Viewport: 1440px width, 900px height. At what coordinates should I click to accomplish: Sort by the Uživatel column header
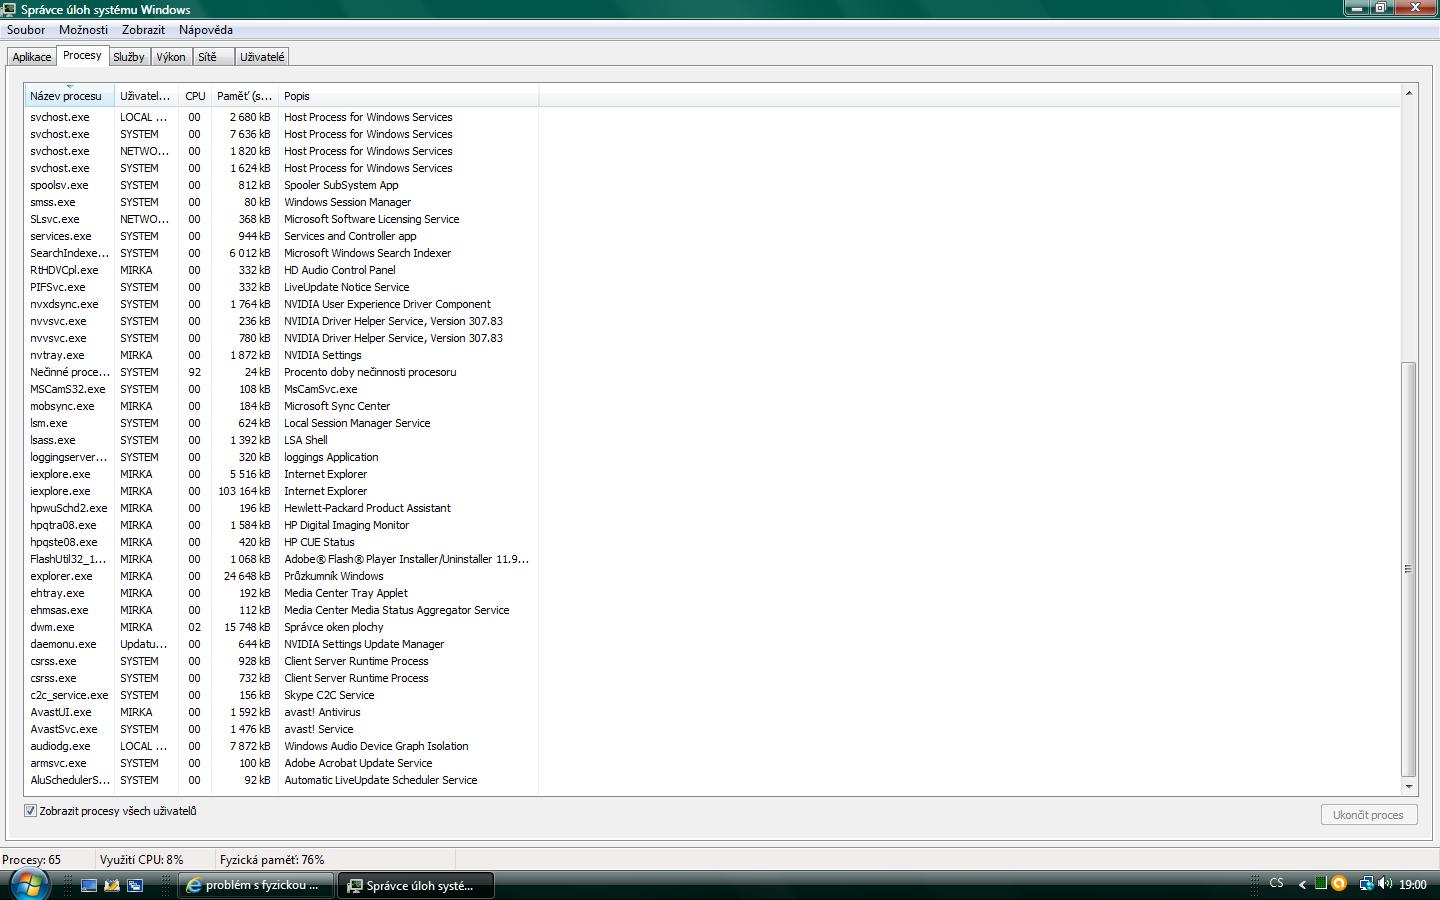coord(146,96)
